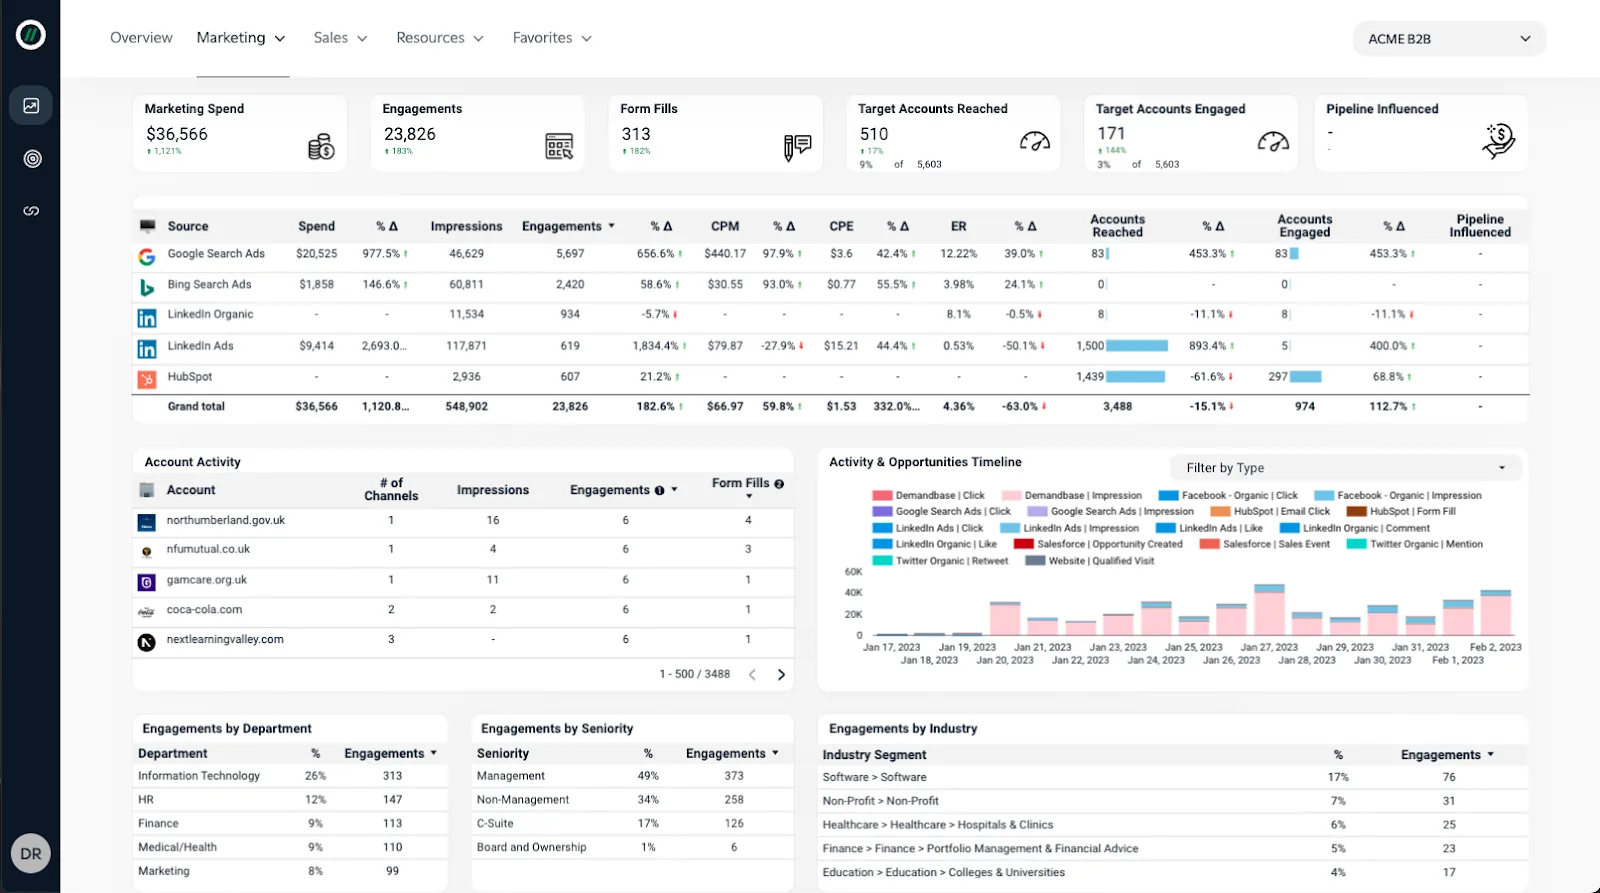Screen dimensions: 1600x893
Task: Expand the Sales menu
Action: click(x=340, y=38)
